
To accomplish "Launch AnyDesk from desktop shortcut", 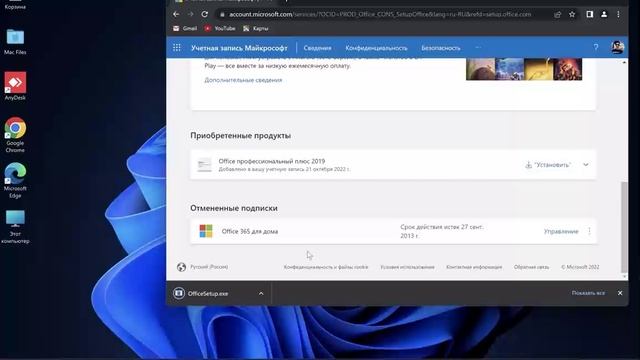I will pos(15,86).
